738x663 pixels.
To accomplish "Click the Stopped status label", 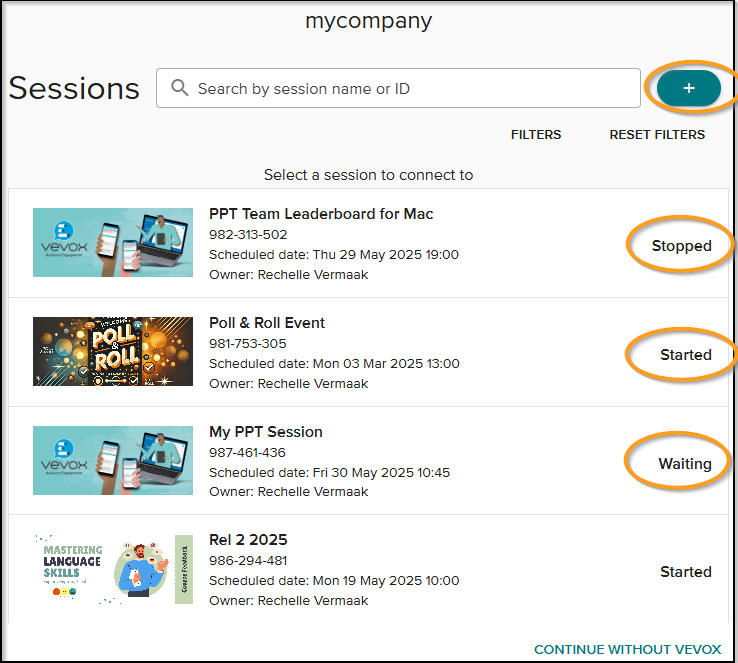I will [682, 246].
